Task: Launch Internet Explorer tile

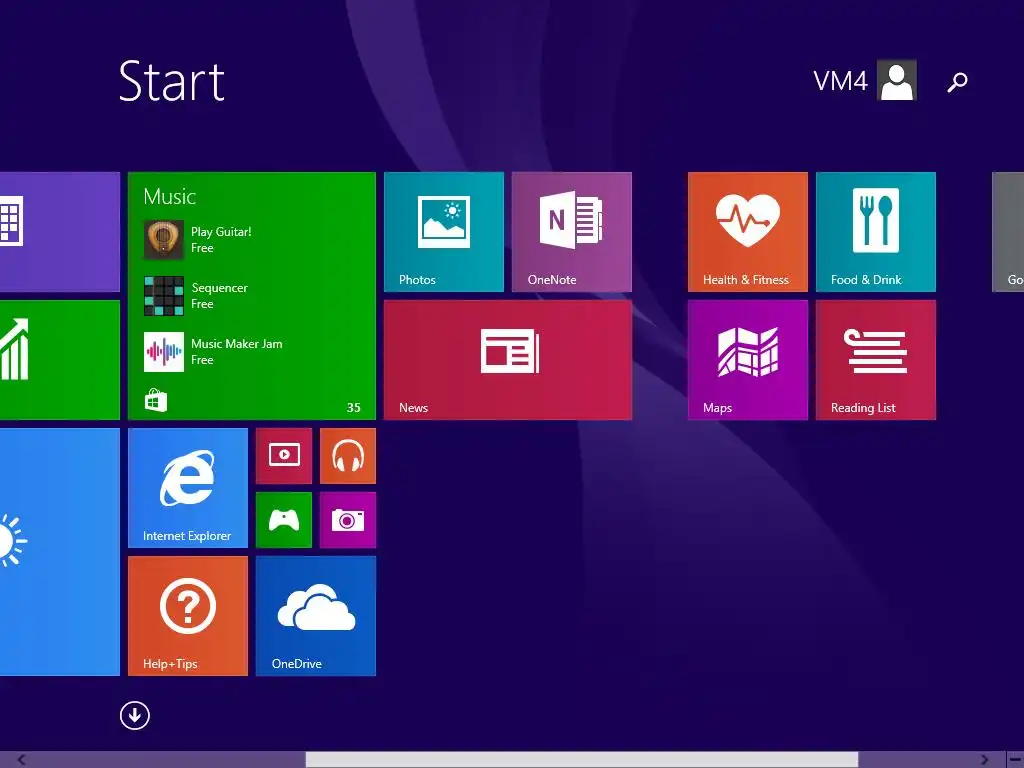Action: (x=188, y=488)
